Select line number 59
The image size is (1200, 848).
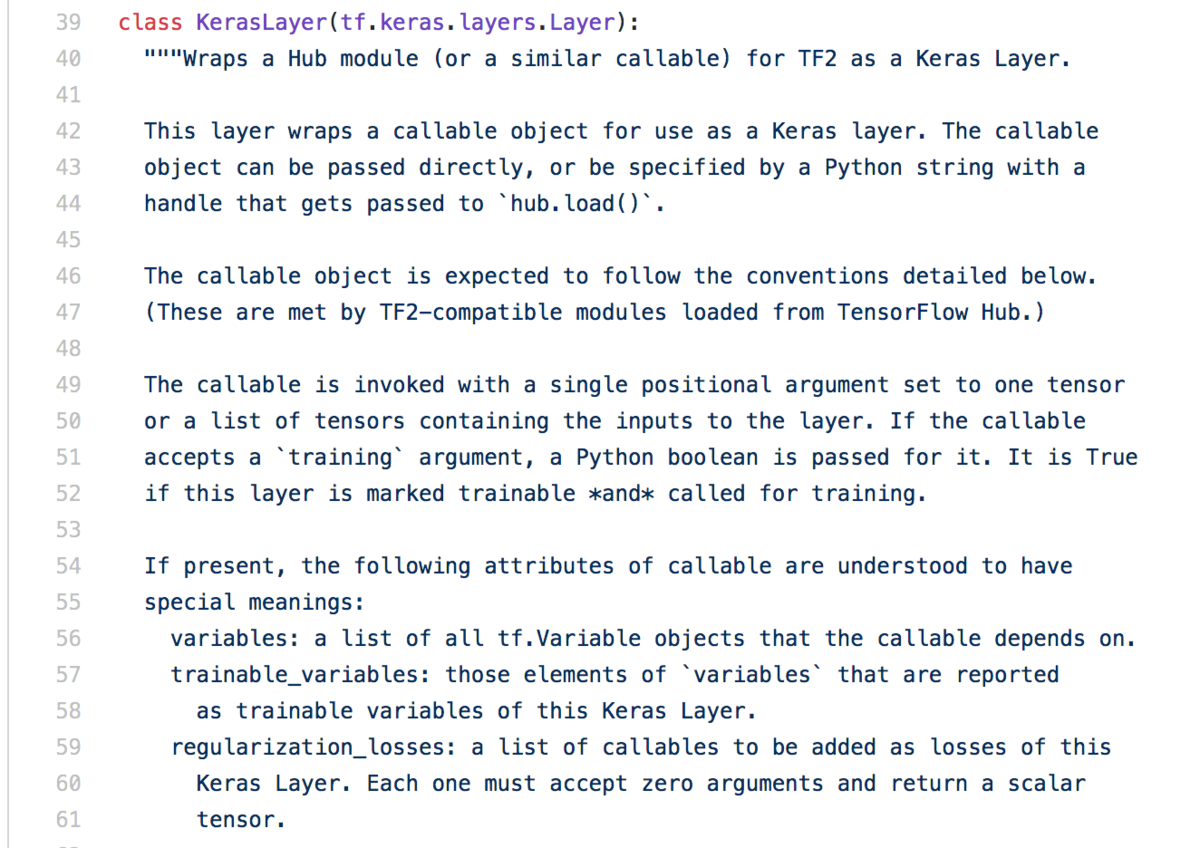[x=68, y=748]
